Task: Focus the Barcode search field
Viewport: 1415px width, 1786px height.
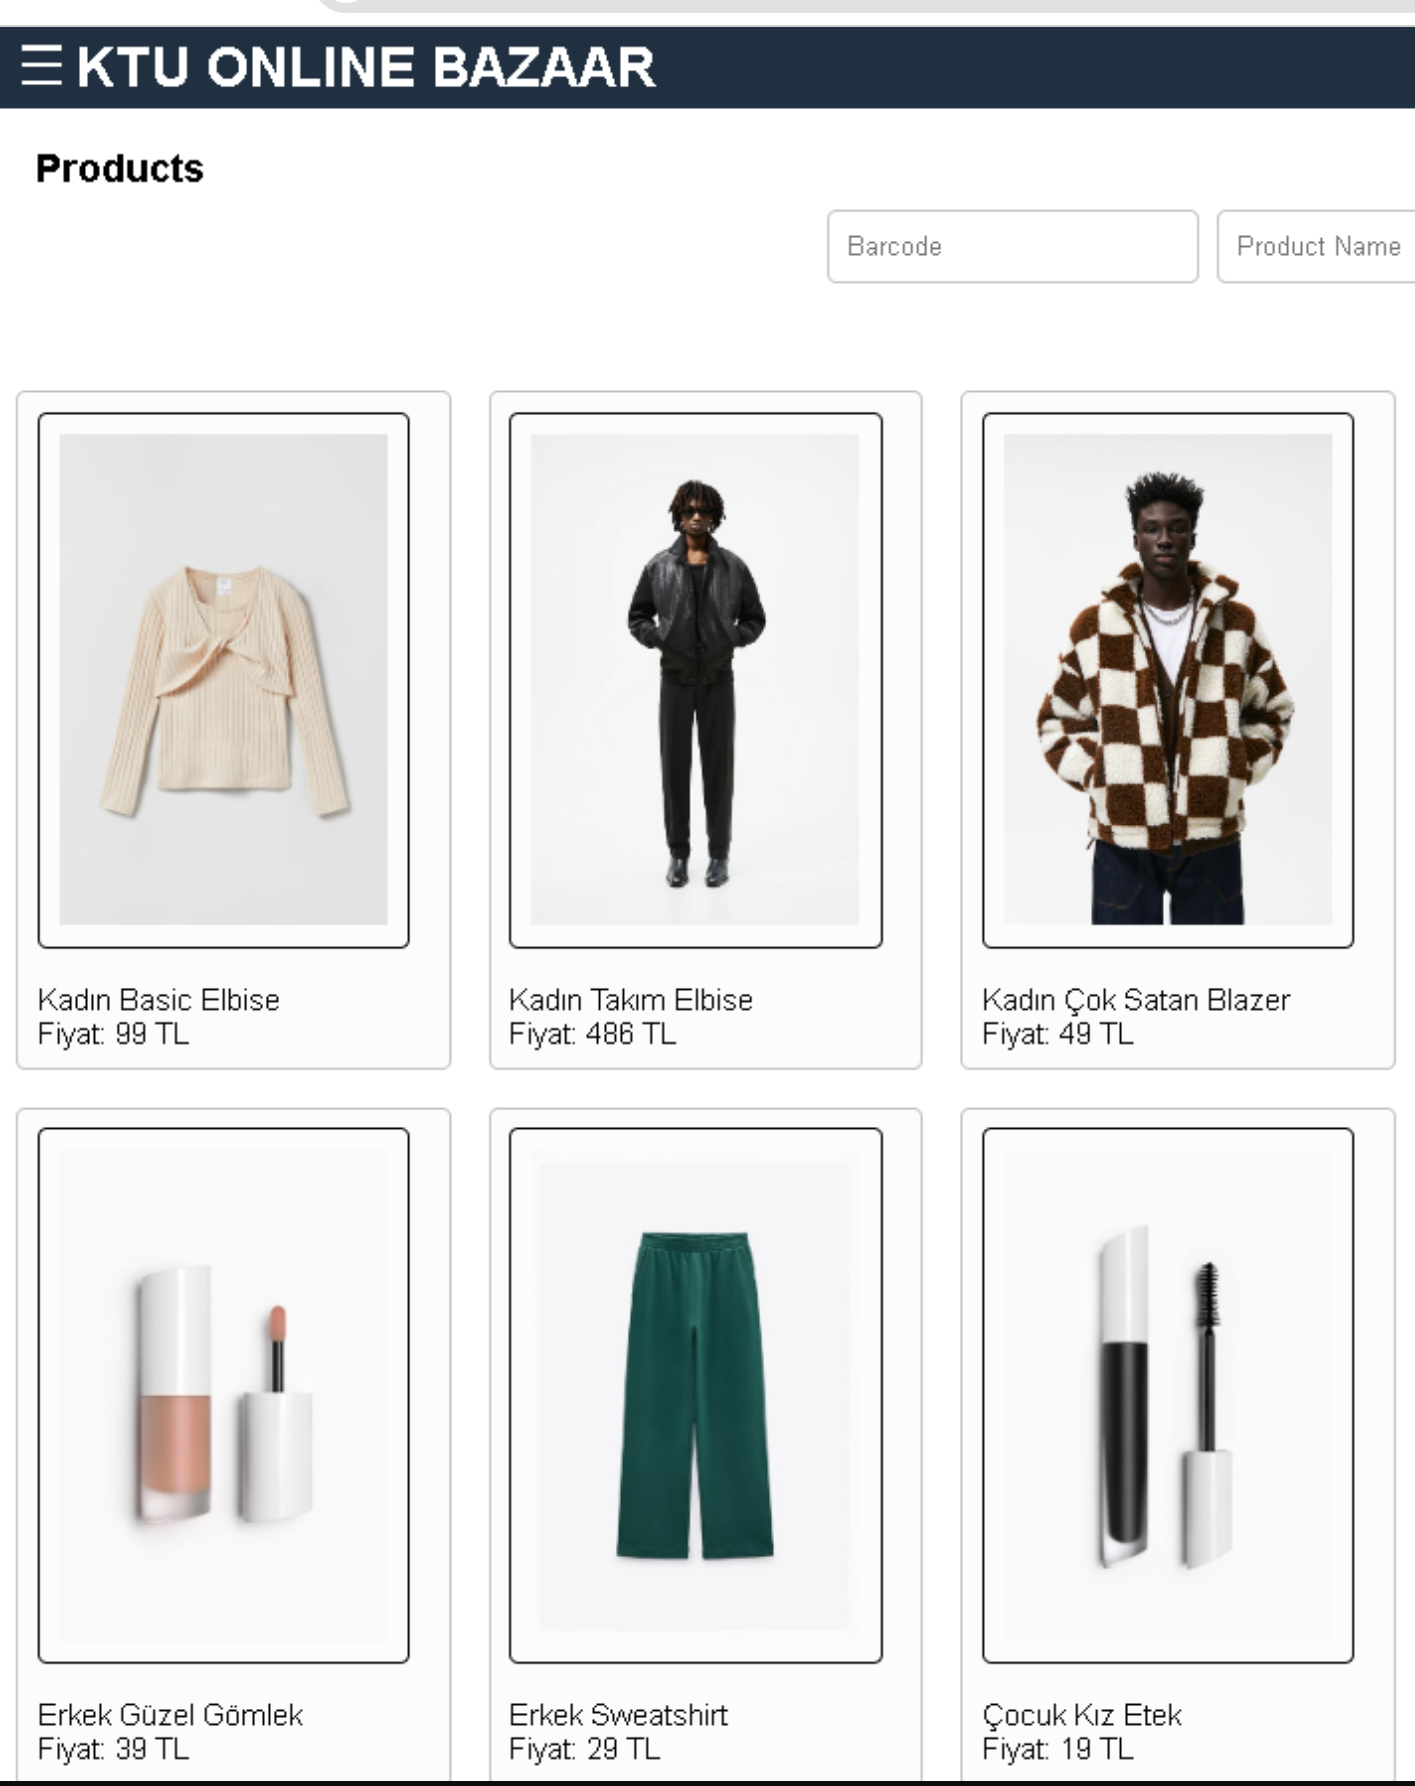Action: pyautogui.click(x=1012, y=246)
